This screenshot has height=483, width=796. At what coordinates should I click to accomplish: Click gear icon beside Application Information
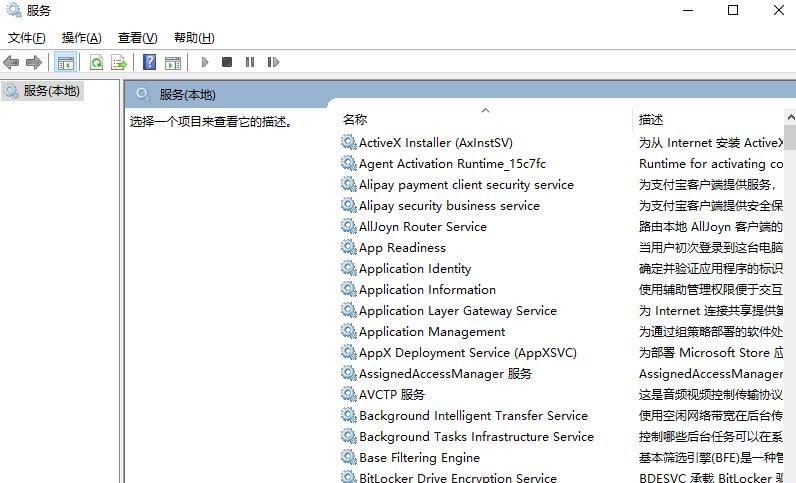click(x=348, y=289)
